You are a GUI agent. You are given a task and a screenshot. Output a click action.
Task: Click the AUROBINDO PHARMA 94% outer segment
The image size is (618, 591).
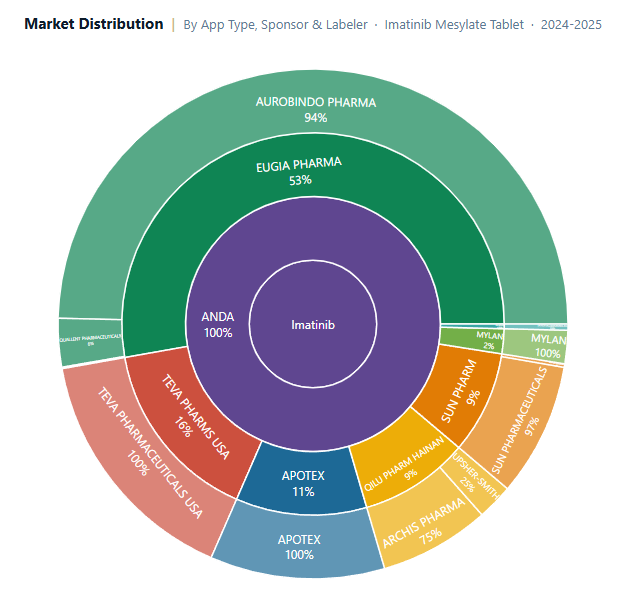(315, 110)
